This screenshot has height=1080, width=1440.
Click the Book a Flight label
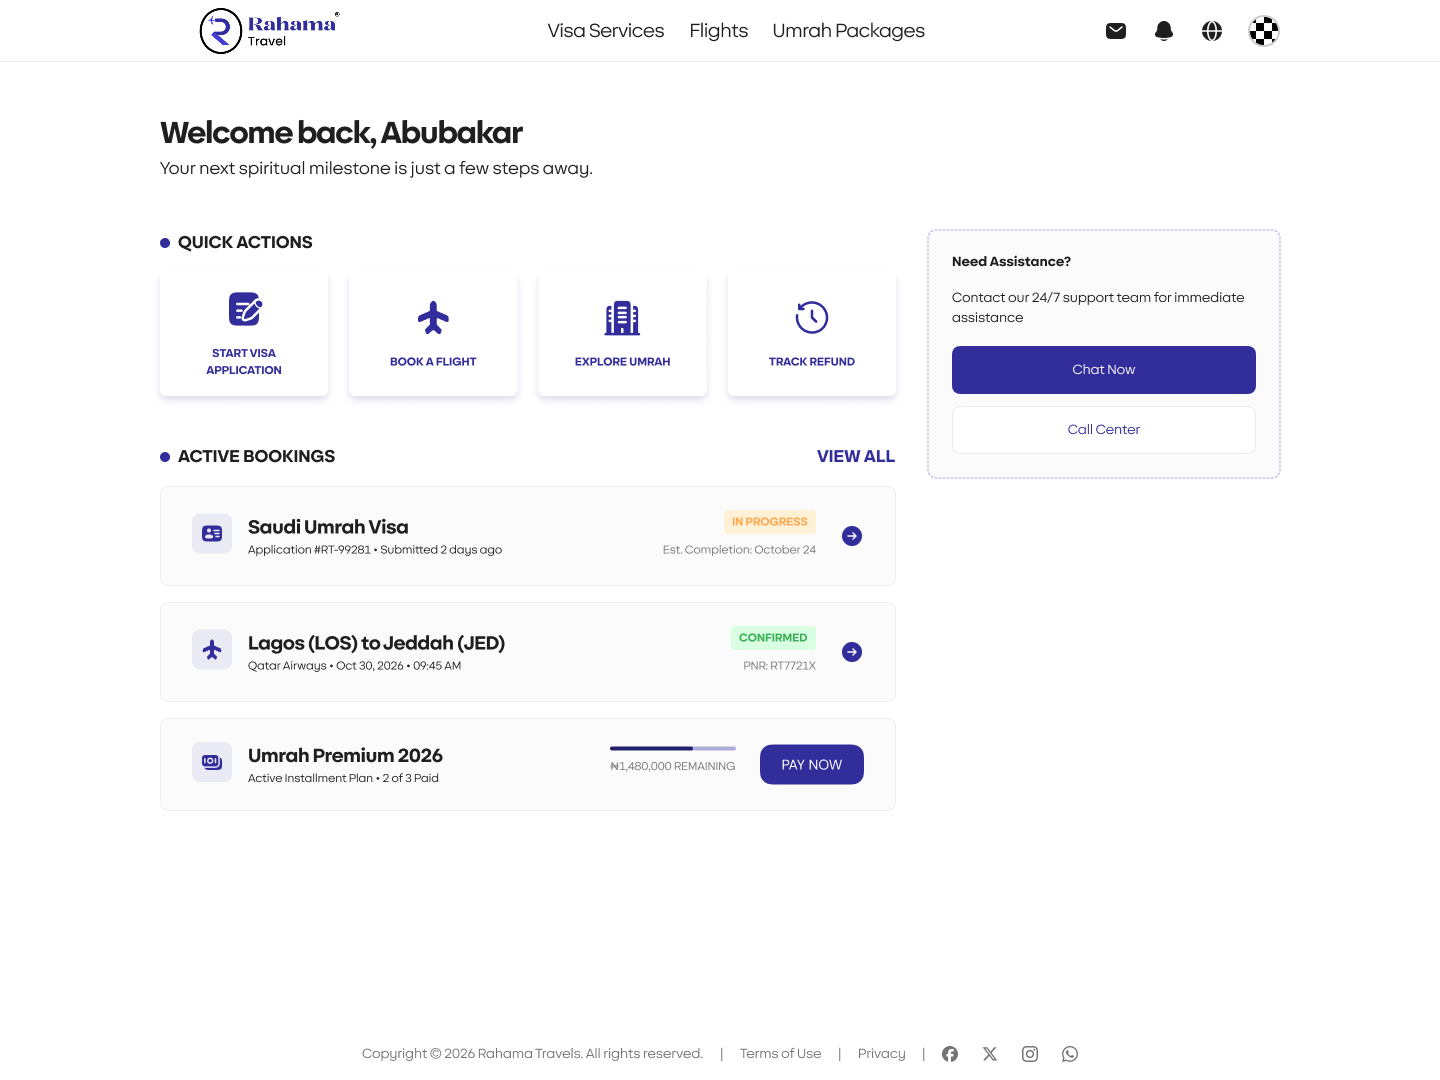[x=433, y=362]
